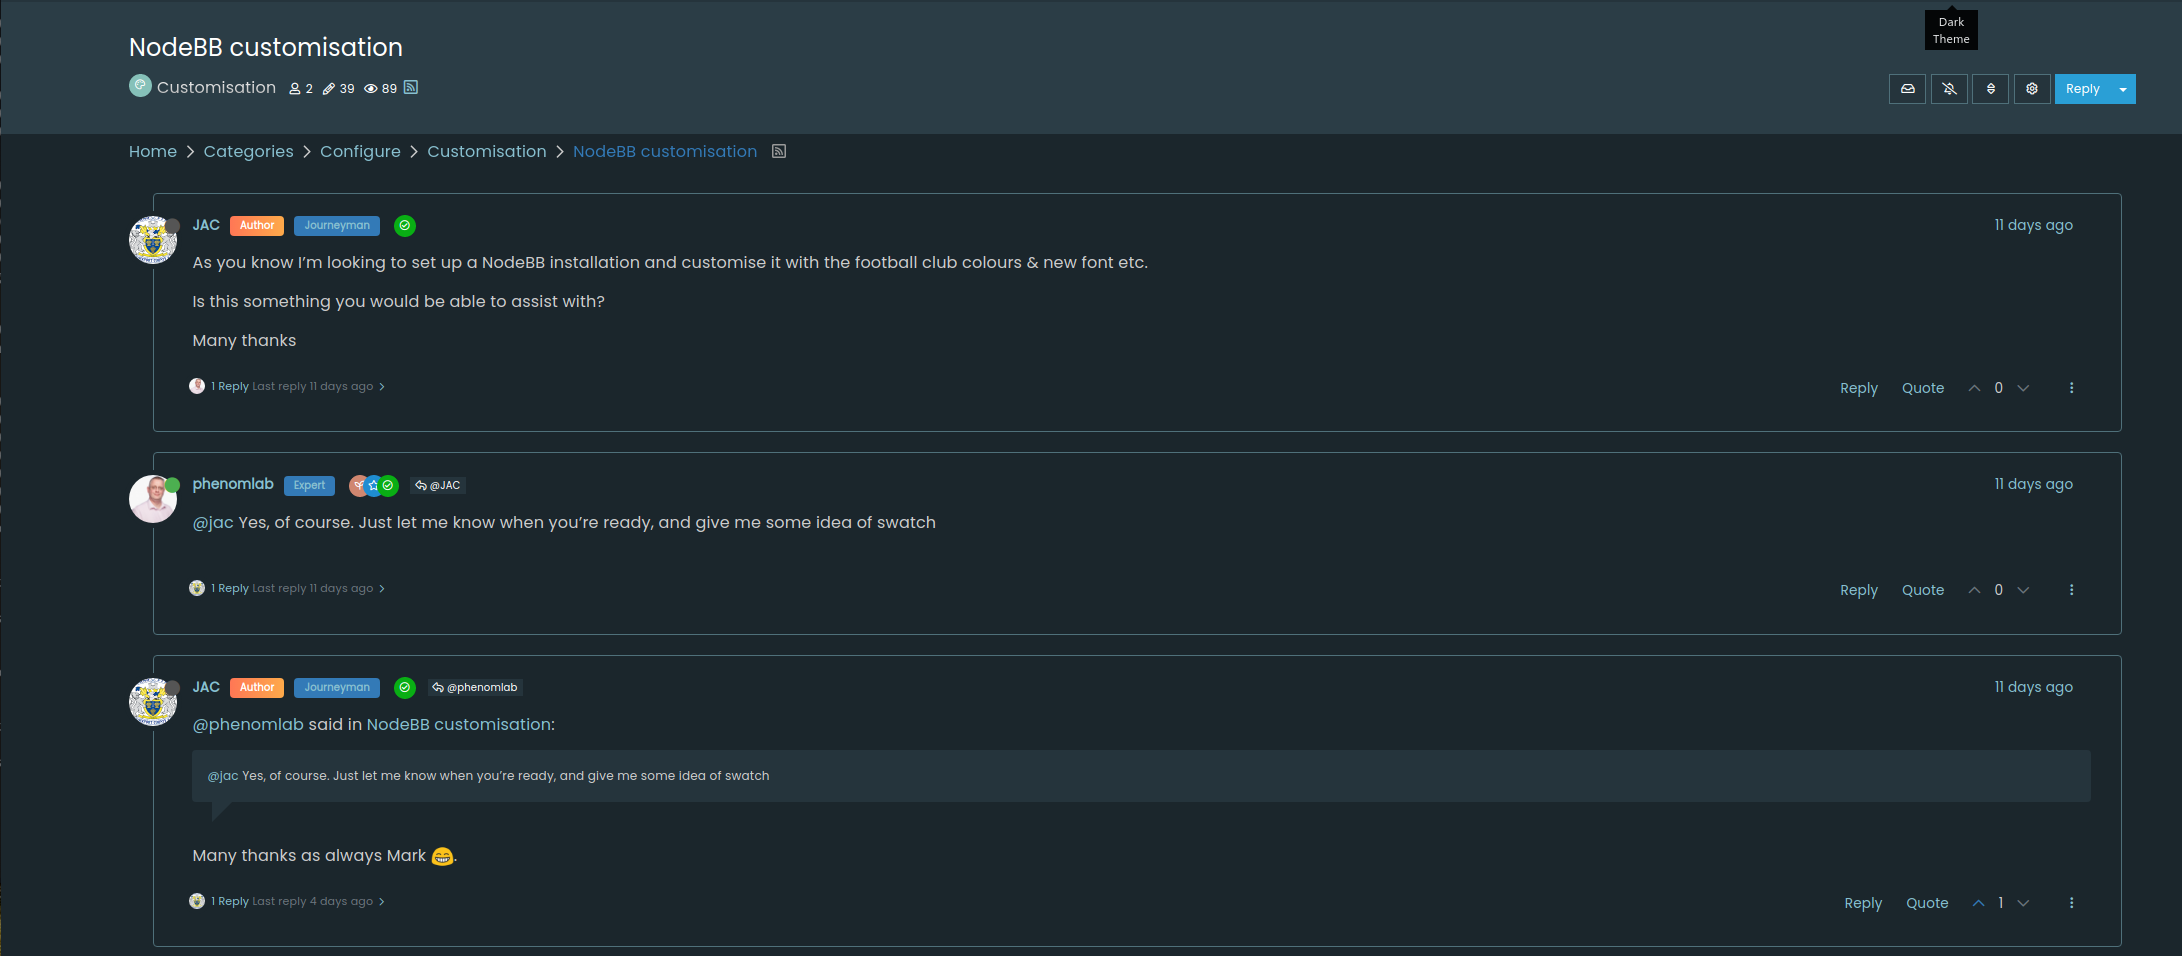Go to Categories in the breadcrumb
Screen dimensions: 2182x956
coord(248,151)
